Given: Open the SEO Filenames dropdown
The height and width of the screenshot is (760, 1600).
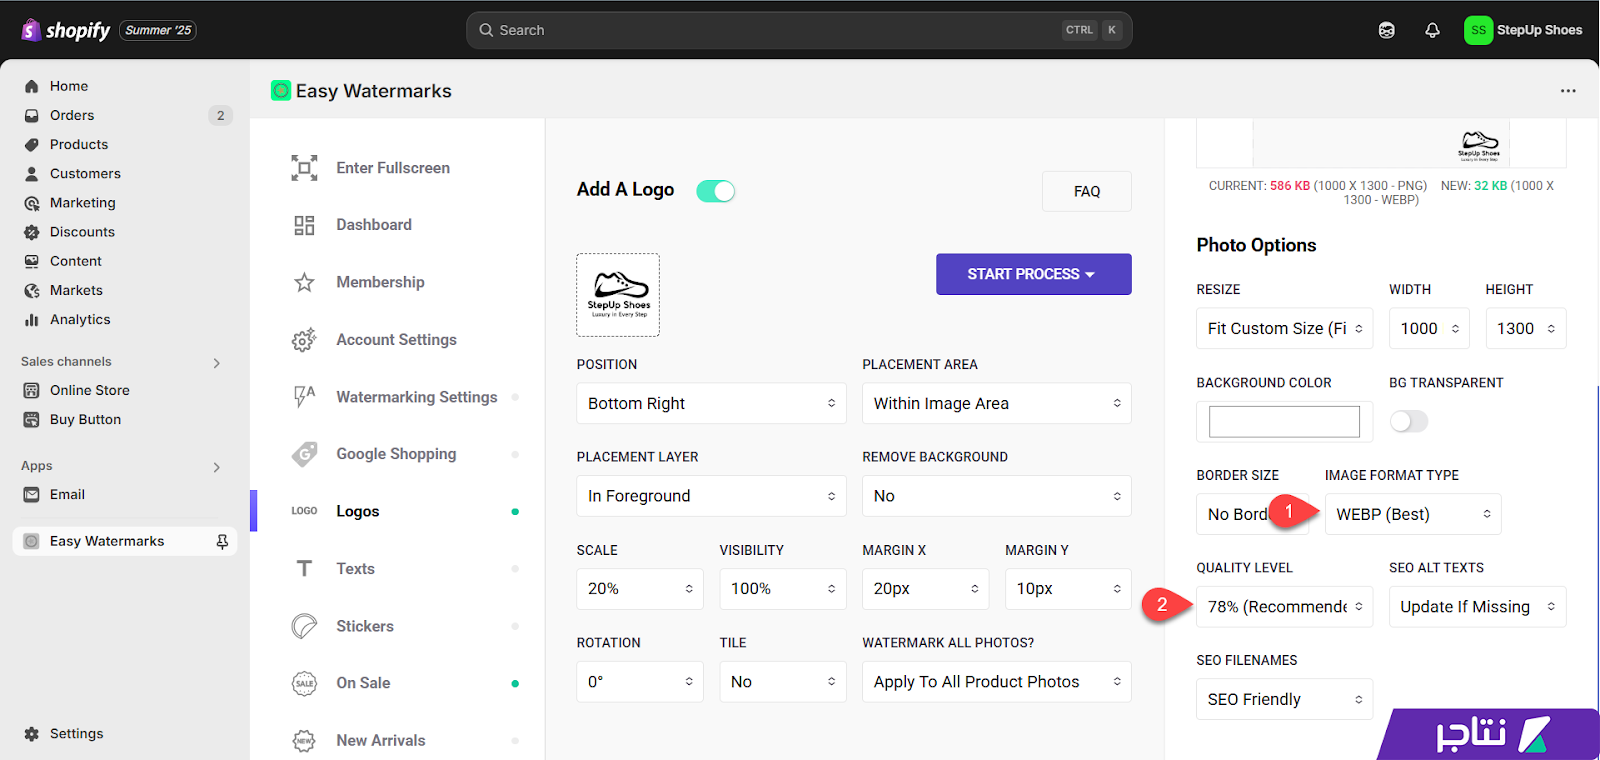Looking at the screenshot, I should click(1285, 700).
